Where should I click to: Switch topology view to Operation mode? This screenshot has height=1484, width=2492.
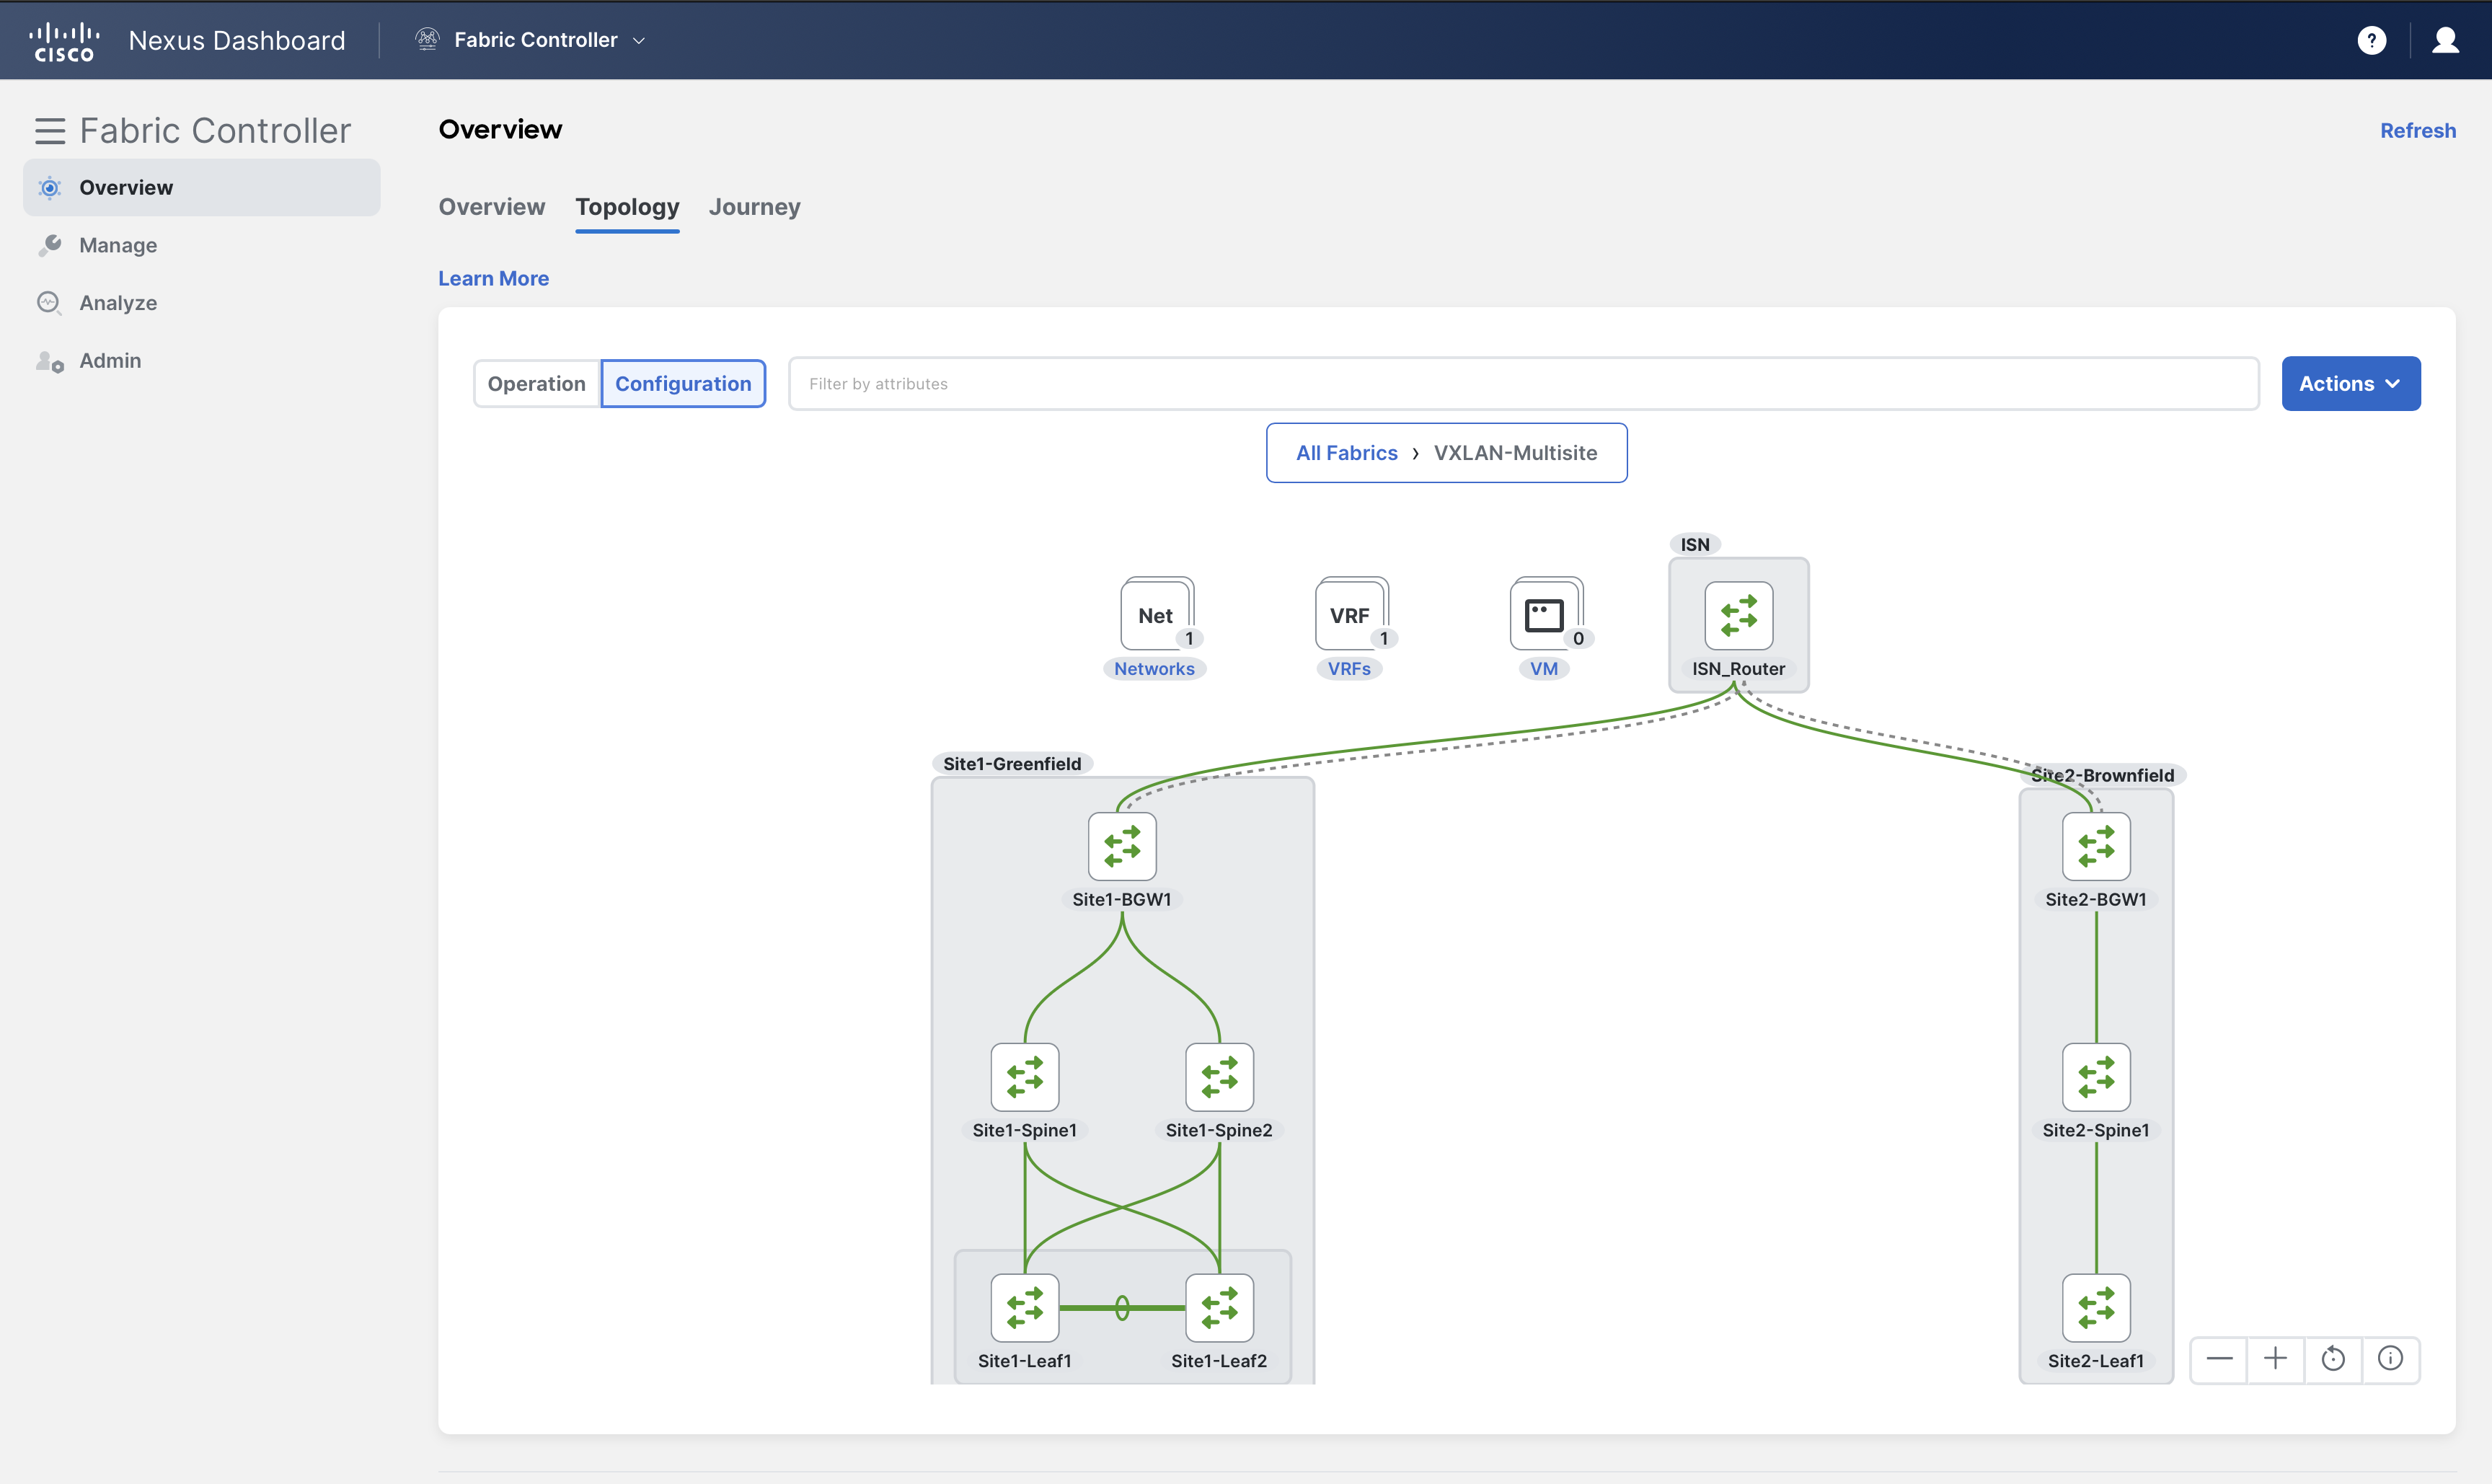click(x=537, y=383)
